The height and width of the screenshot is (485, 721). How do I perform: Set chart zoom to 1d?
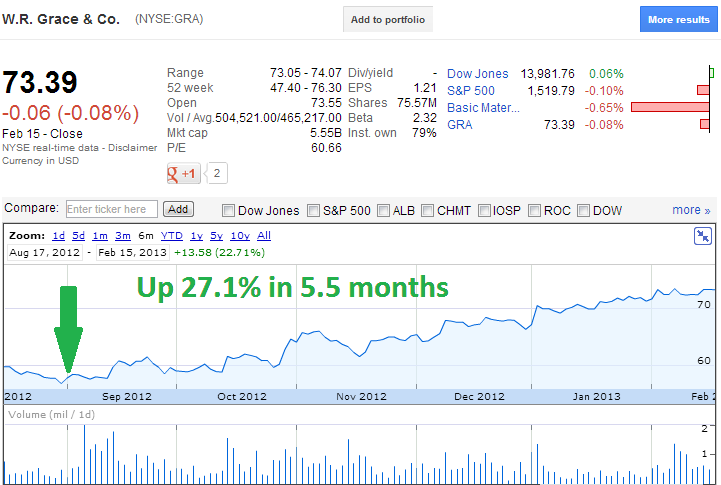(58, 236)
